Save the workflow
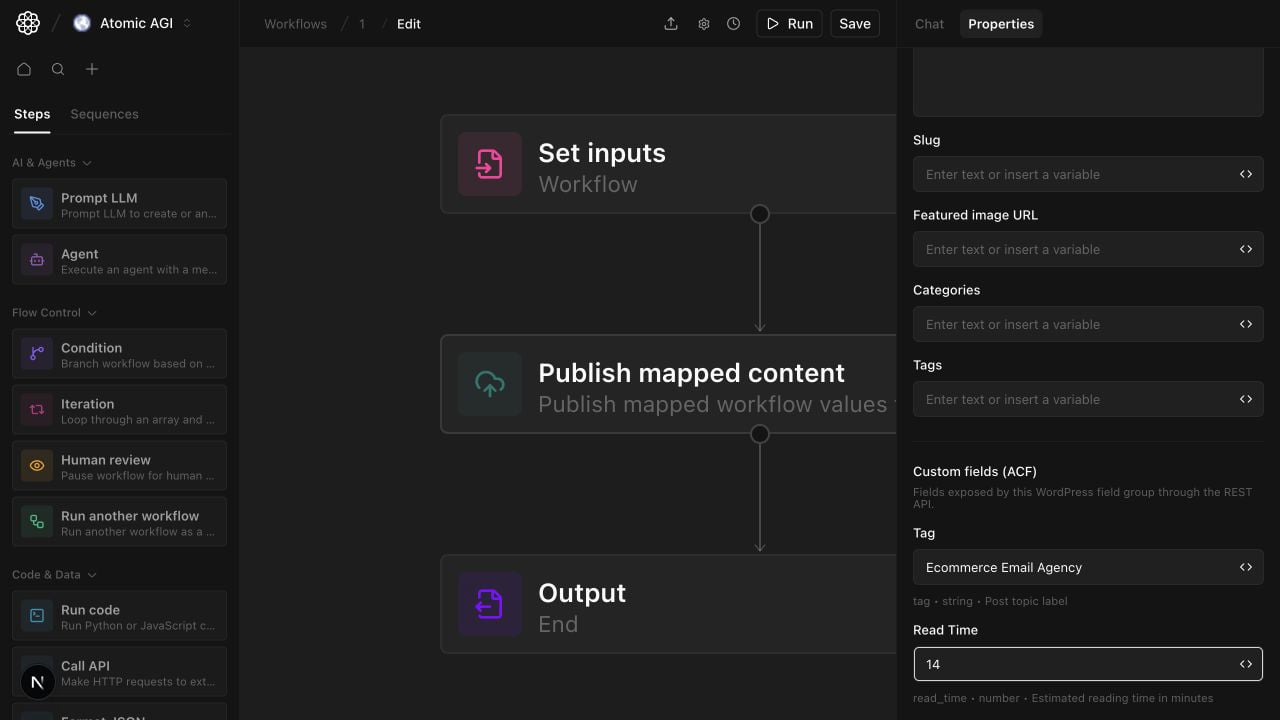Image resolution: width=1280 pixels, height=720 pixels. coord(855,24)
